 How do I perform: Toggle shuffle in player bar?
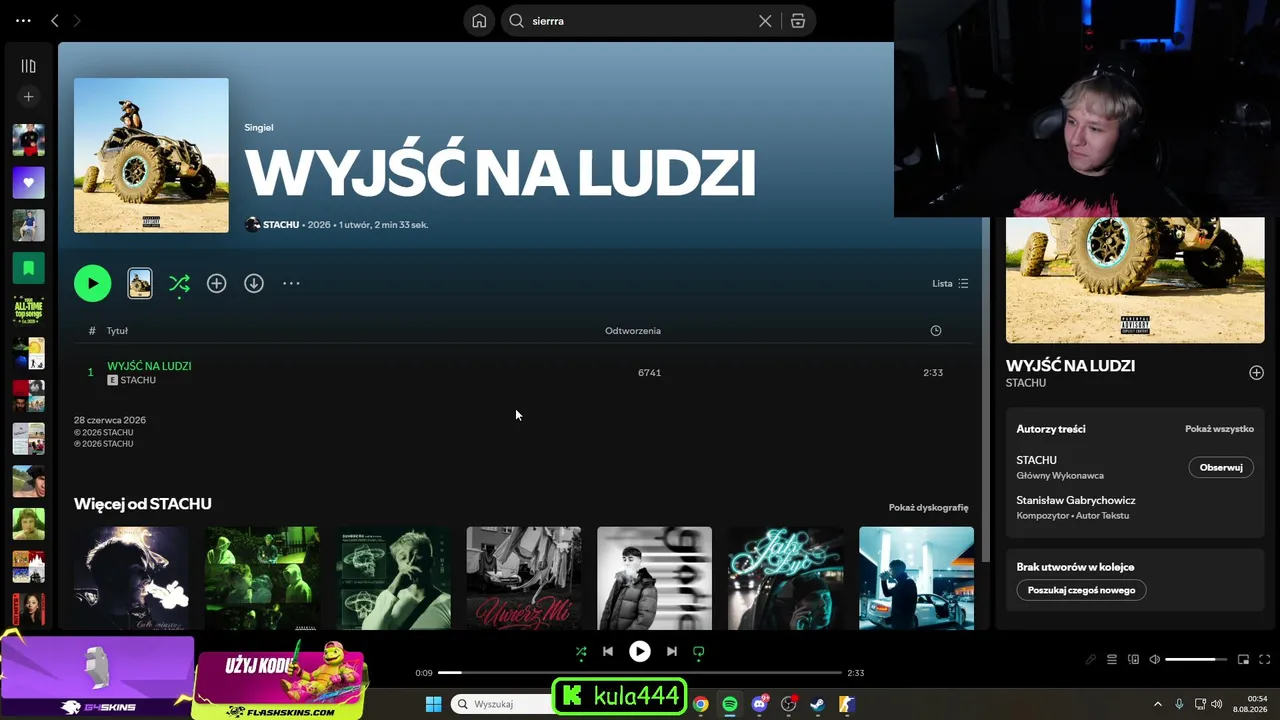pyautogui.click(x=581, y=652)
